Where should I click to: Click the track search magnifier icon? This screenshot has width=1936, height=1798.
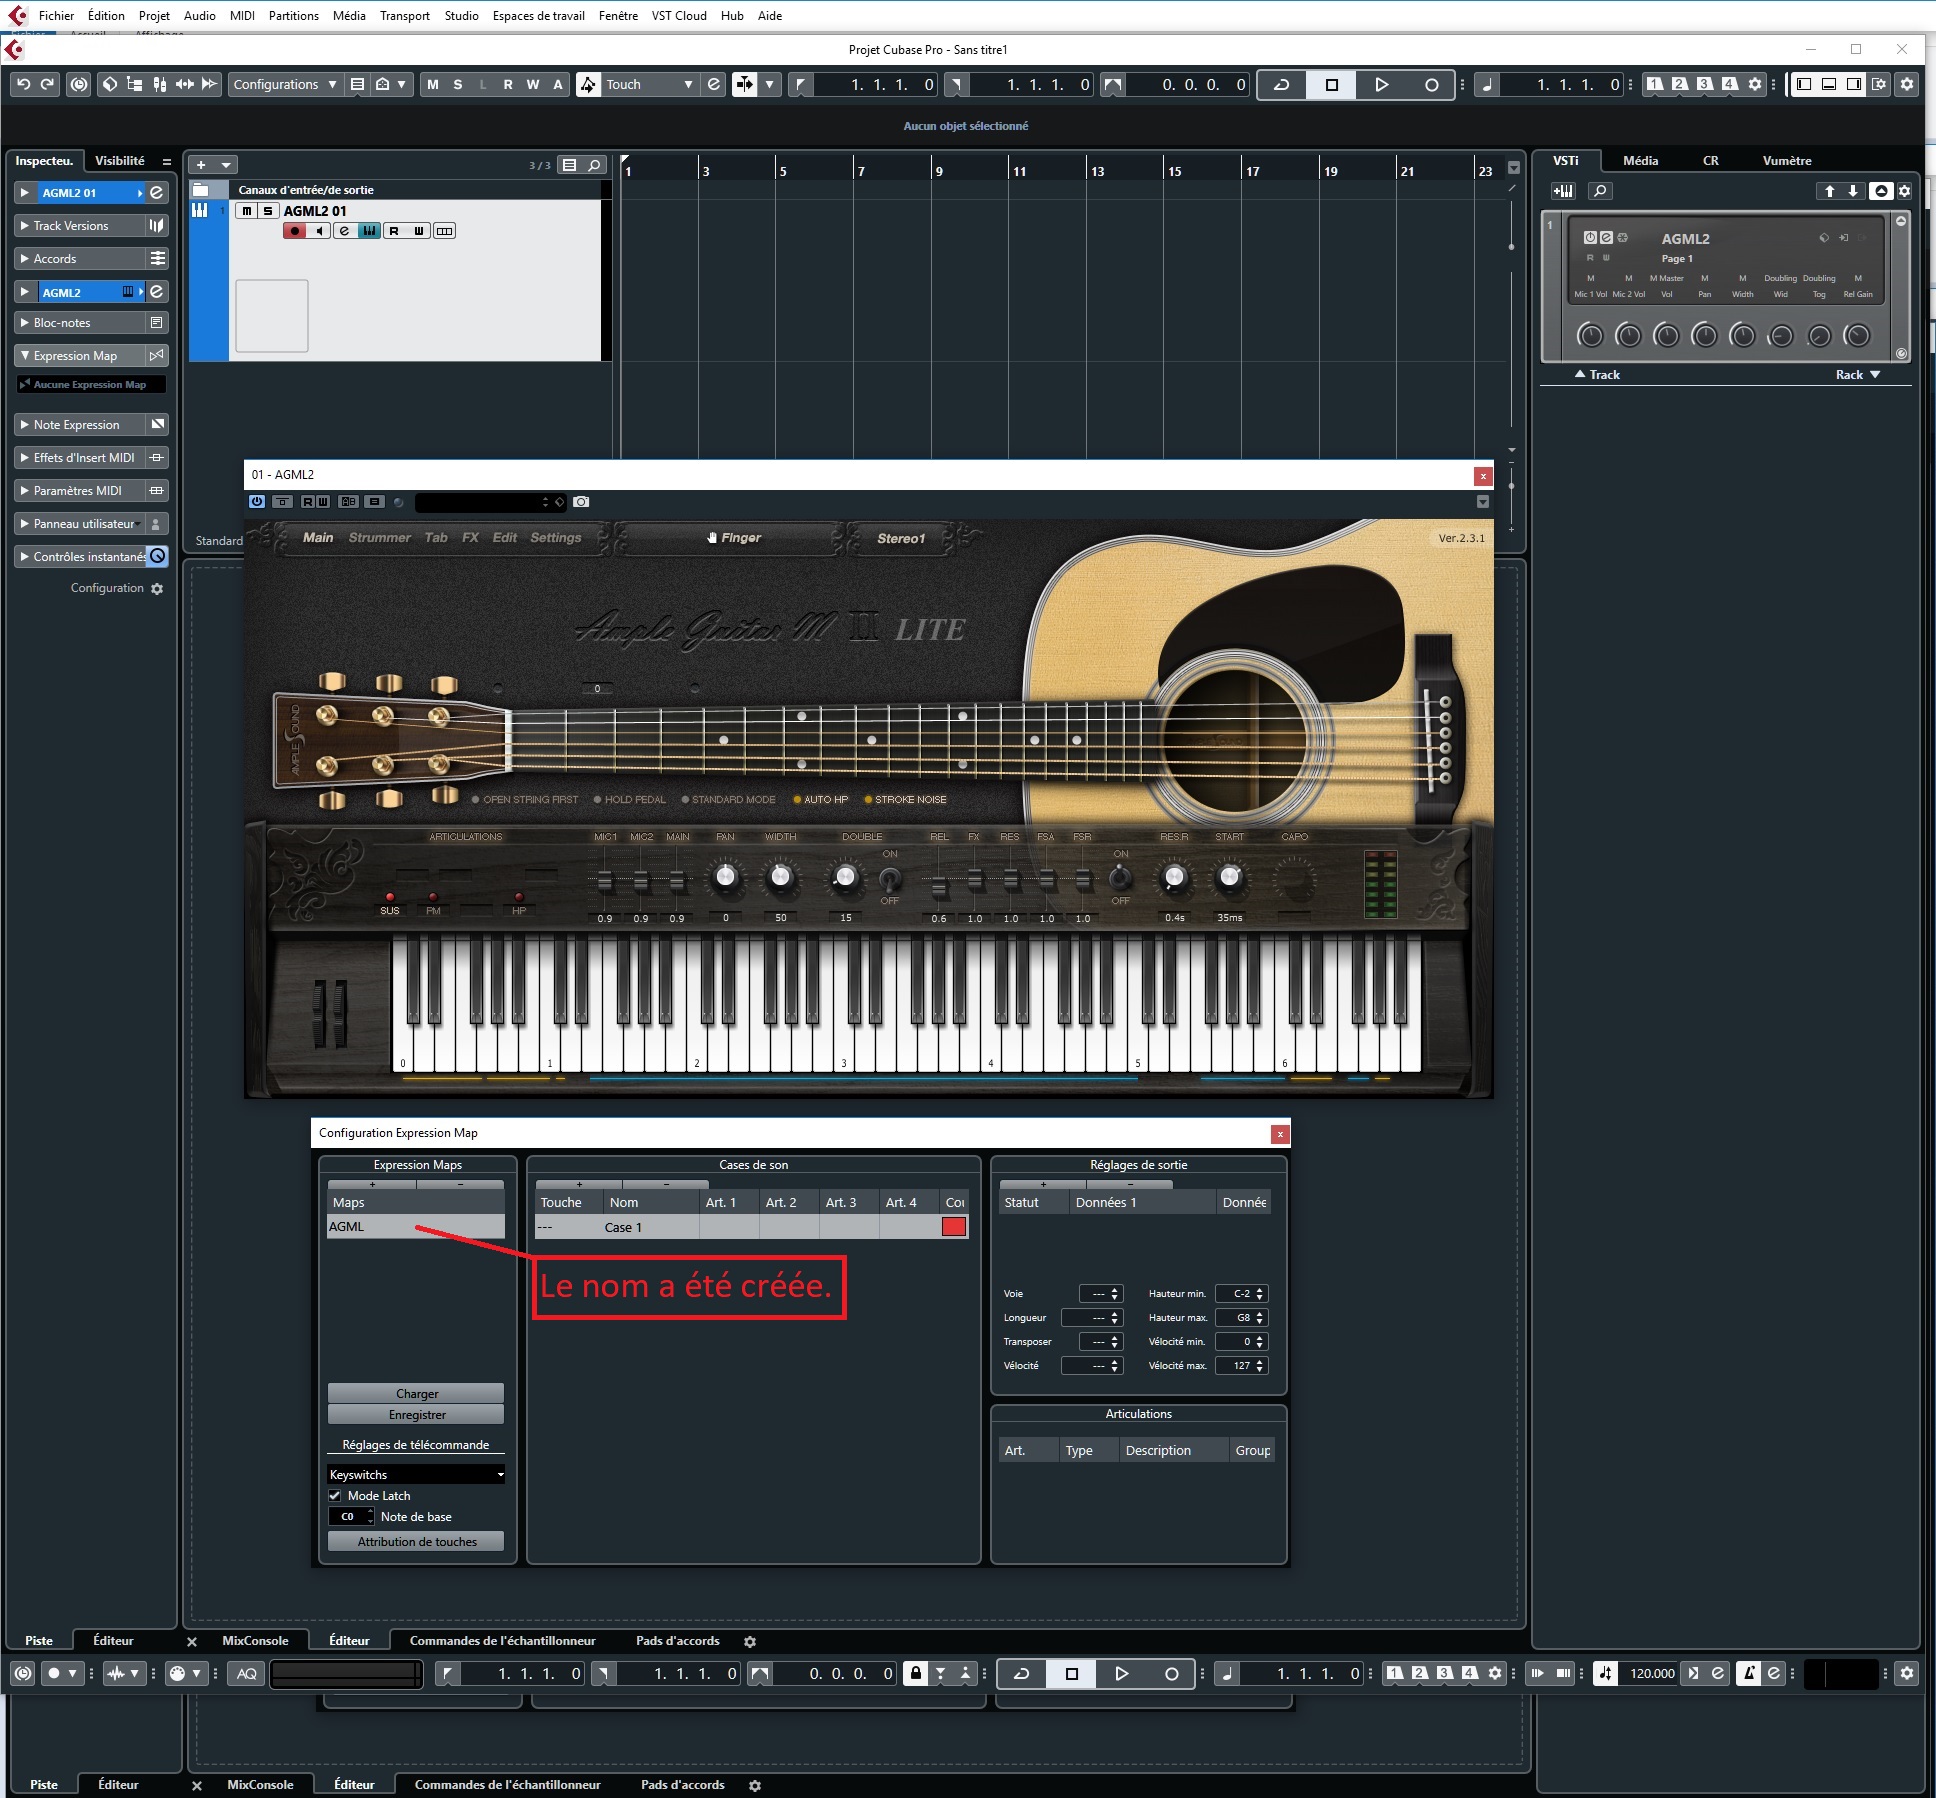point(595,165)
